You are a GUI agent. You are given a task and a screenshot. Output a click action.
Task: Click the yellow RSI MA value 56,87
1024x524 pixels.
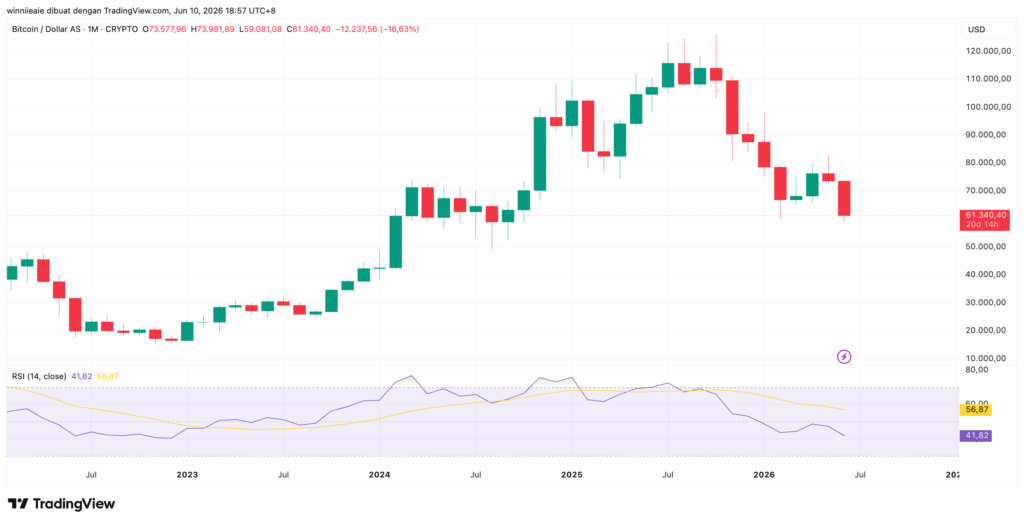coord(108,376)
